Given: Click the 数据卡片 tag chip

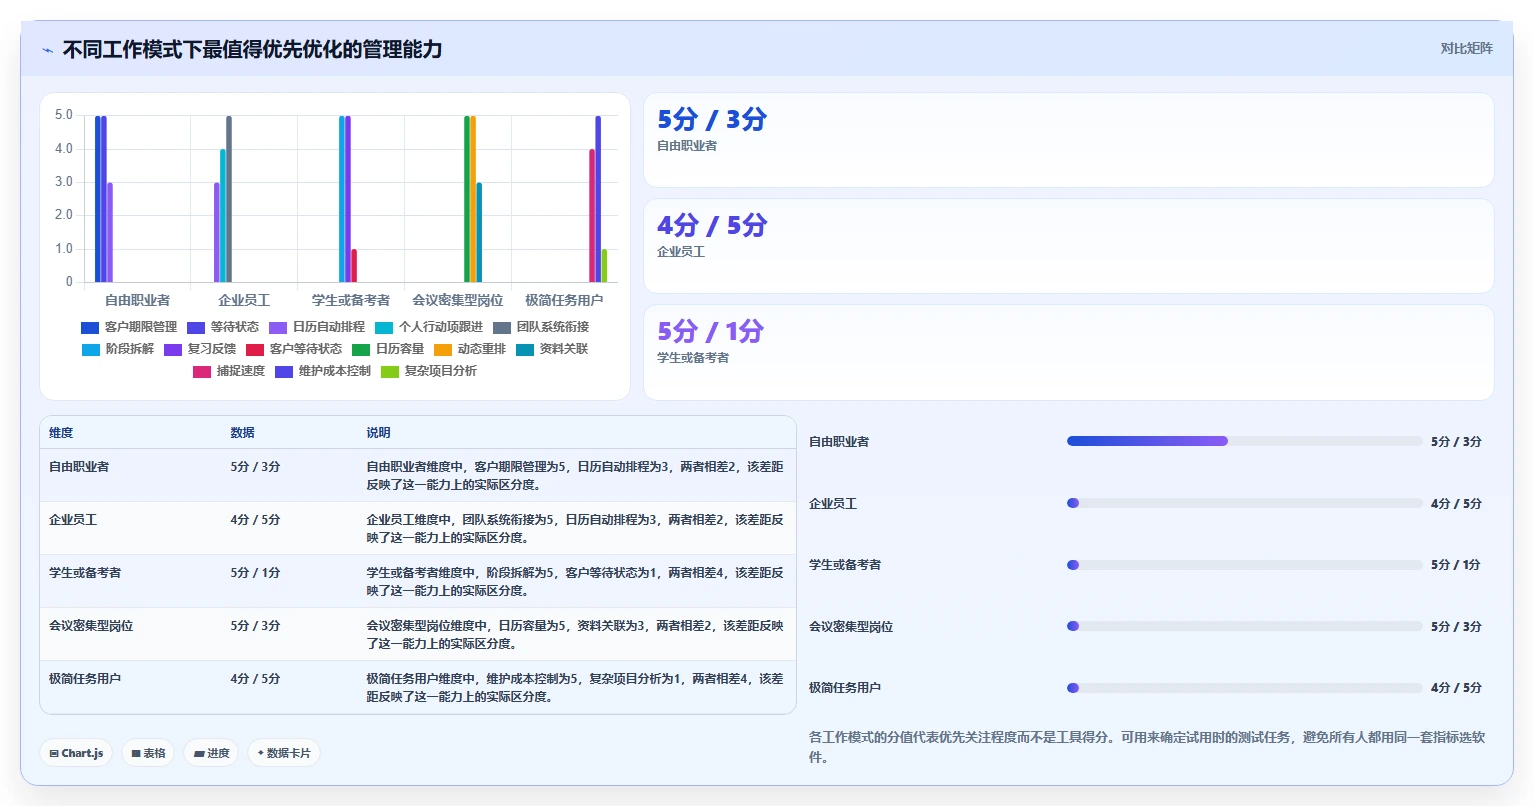Looking at the screenshot, I should [x=284, y=753].
